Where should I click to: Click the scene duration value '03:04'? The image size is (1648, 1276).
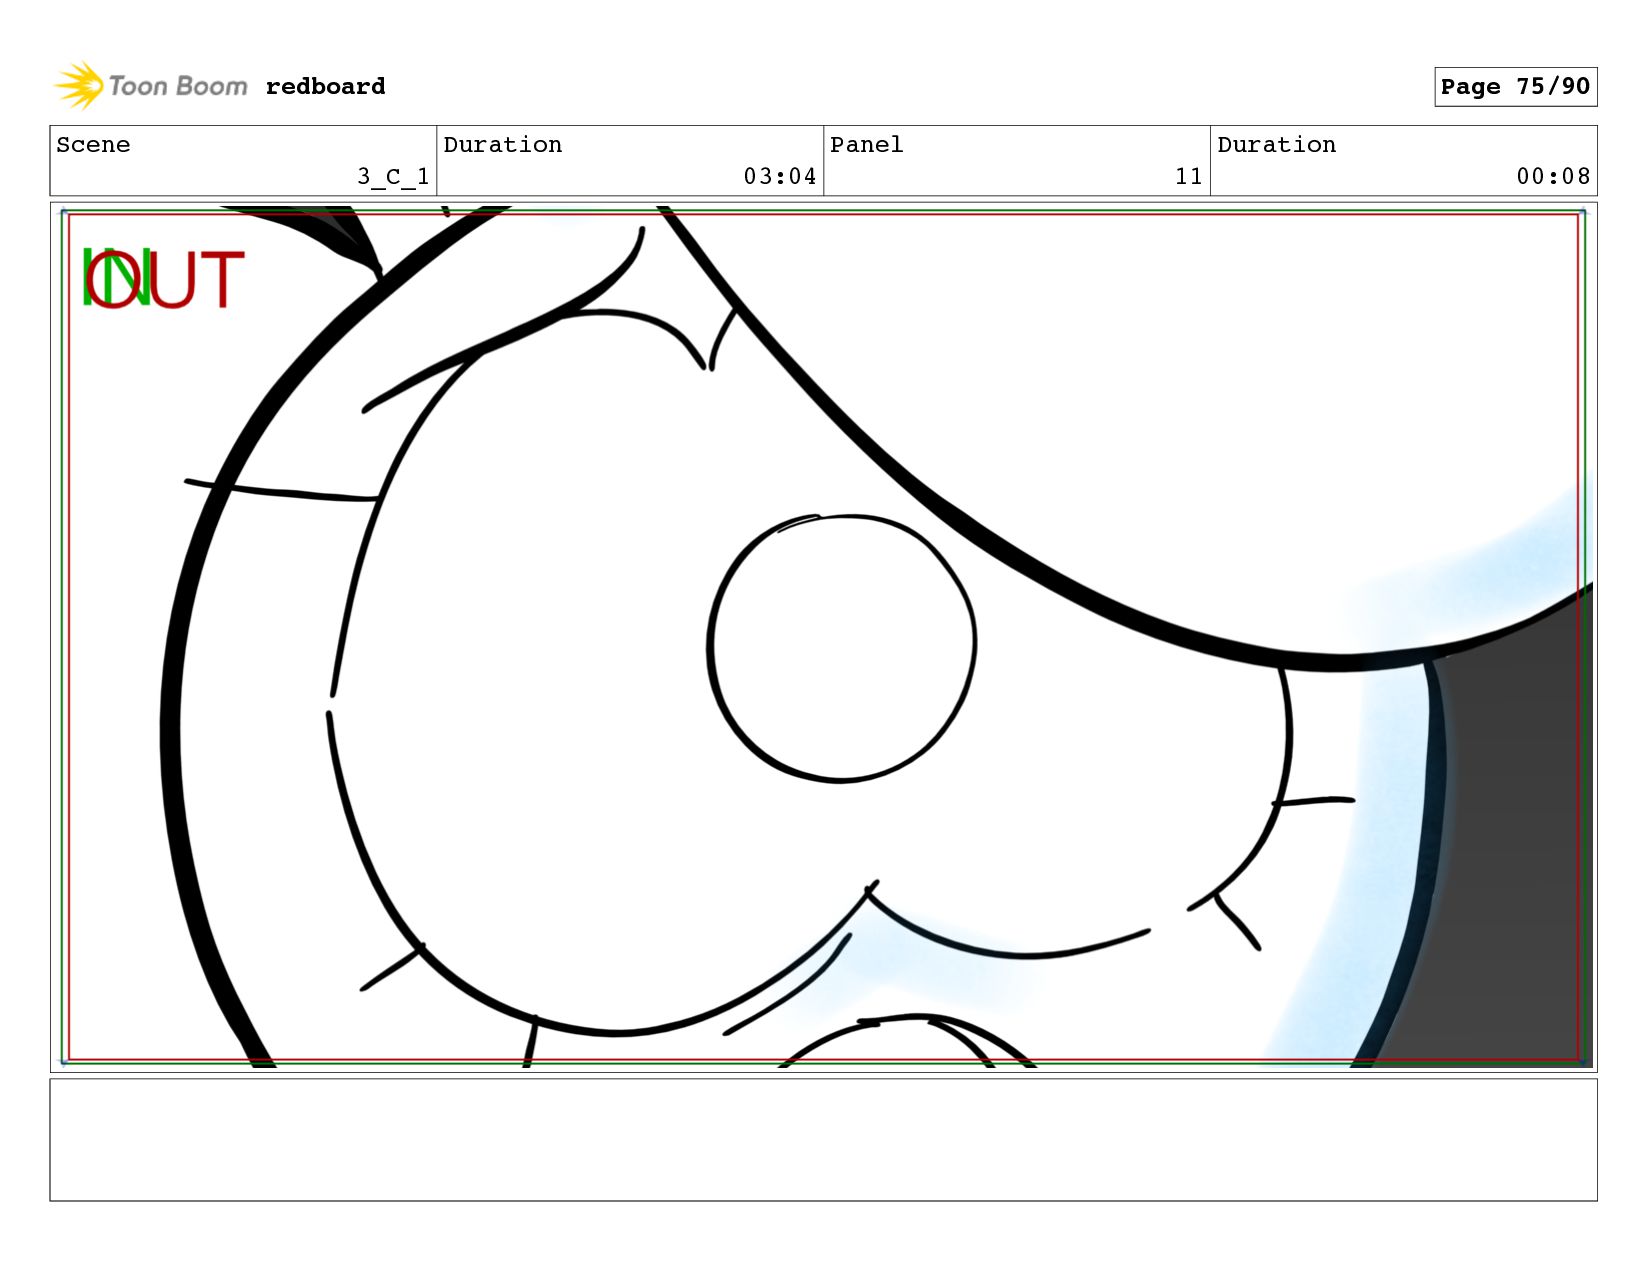point(780,177)
